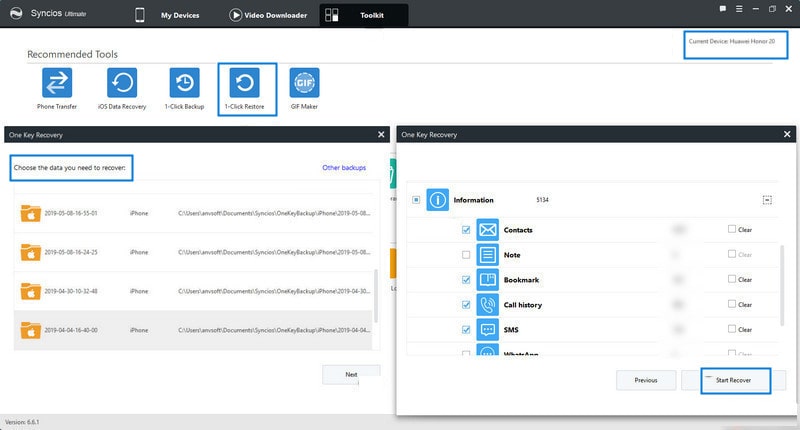Switch to My Devices tab

click(x=180, y=15)
